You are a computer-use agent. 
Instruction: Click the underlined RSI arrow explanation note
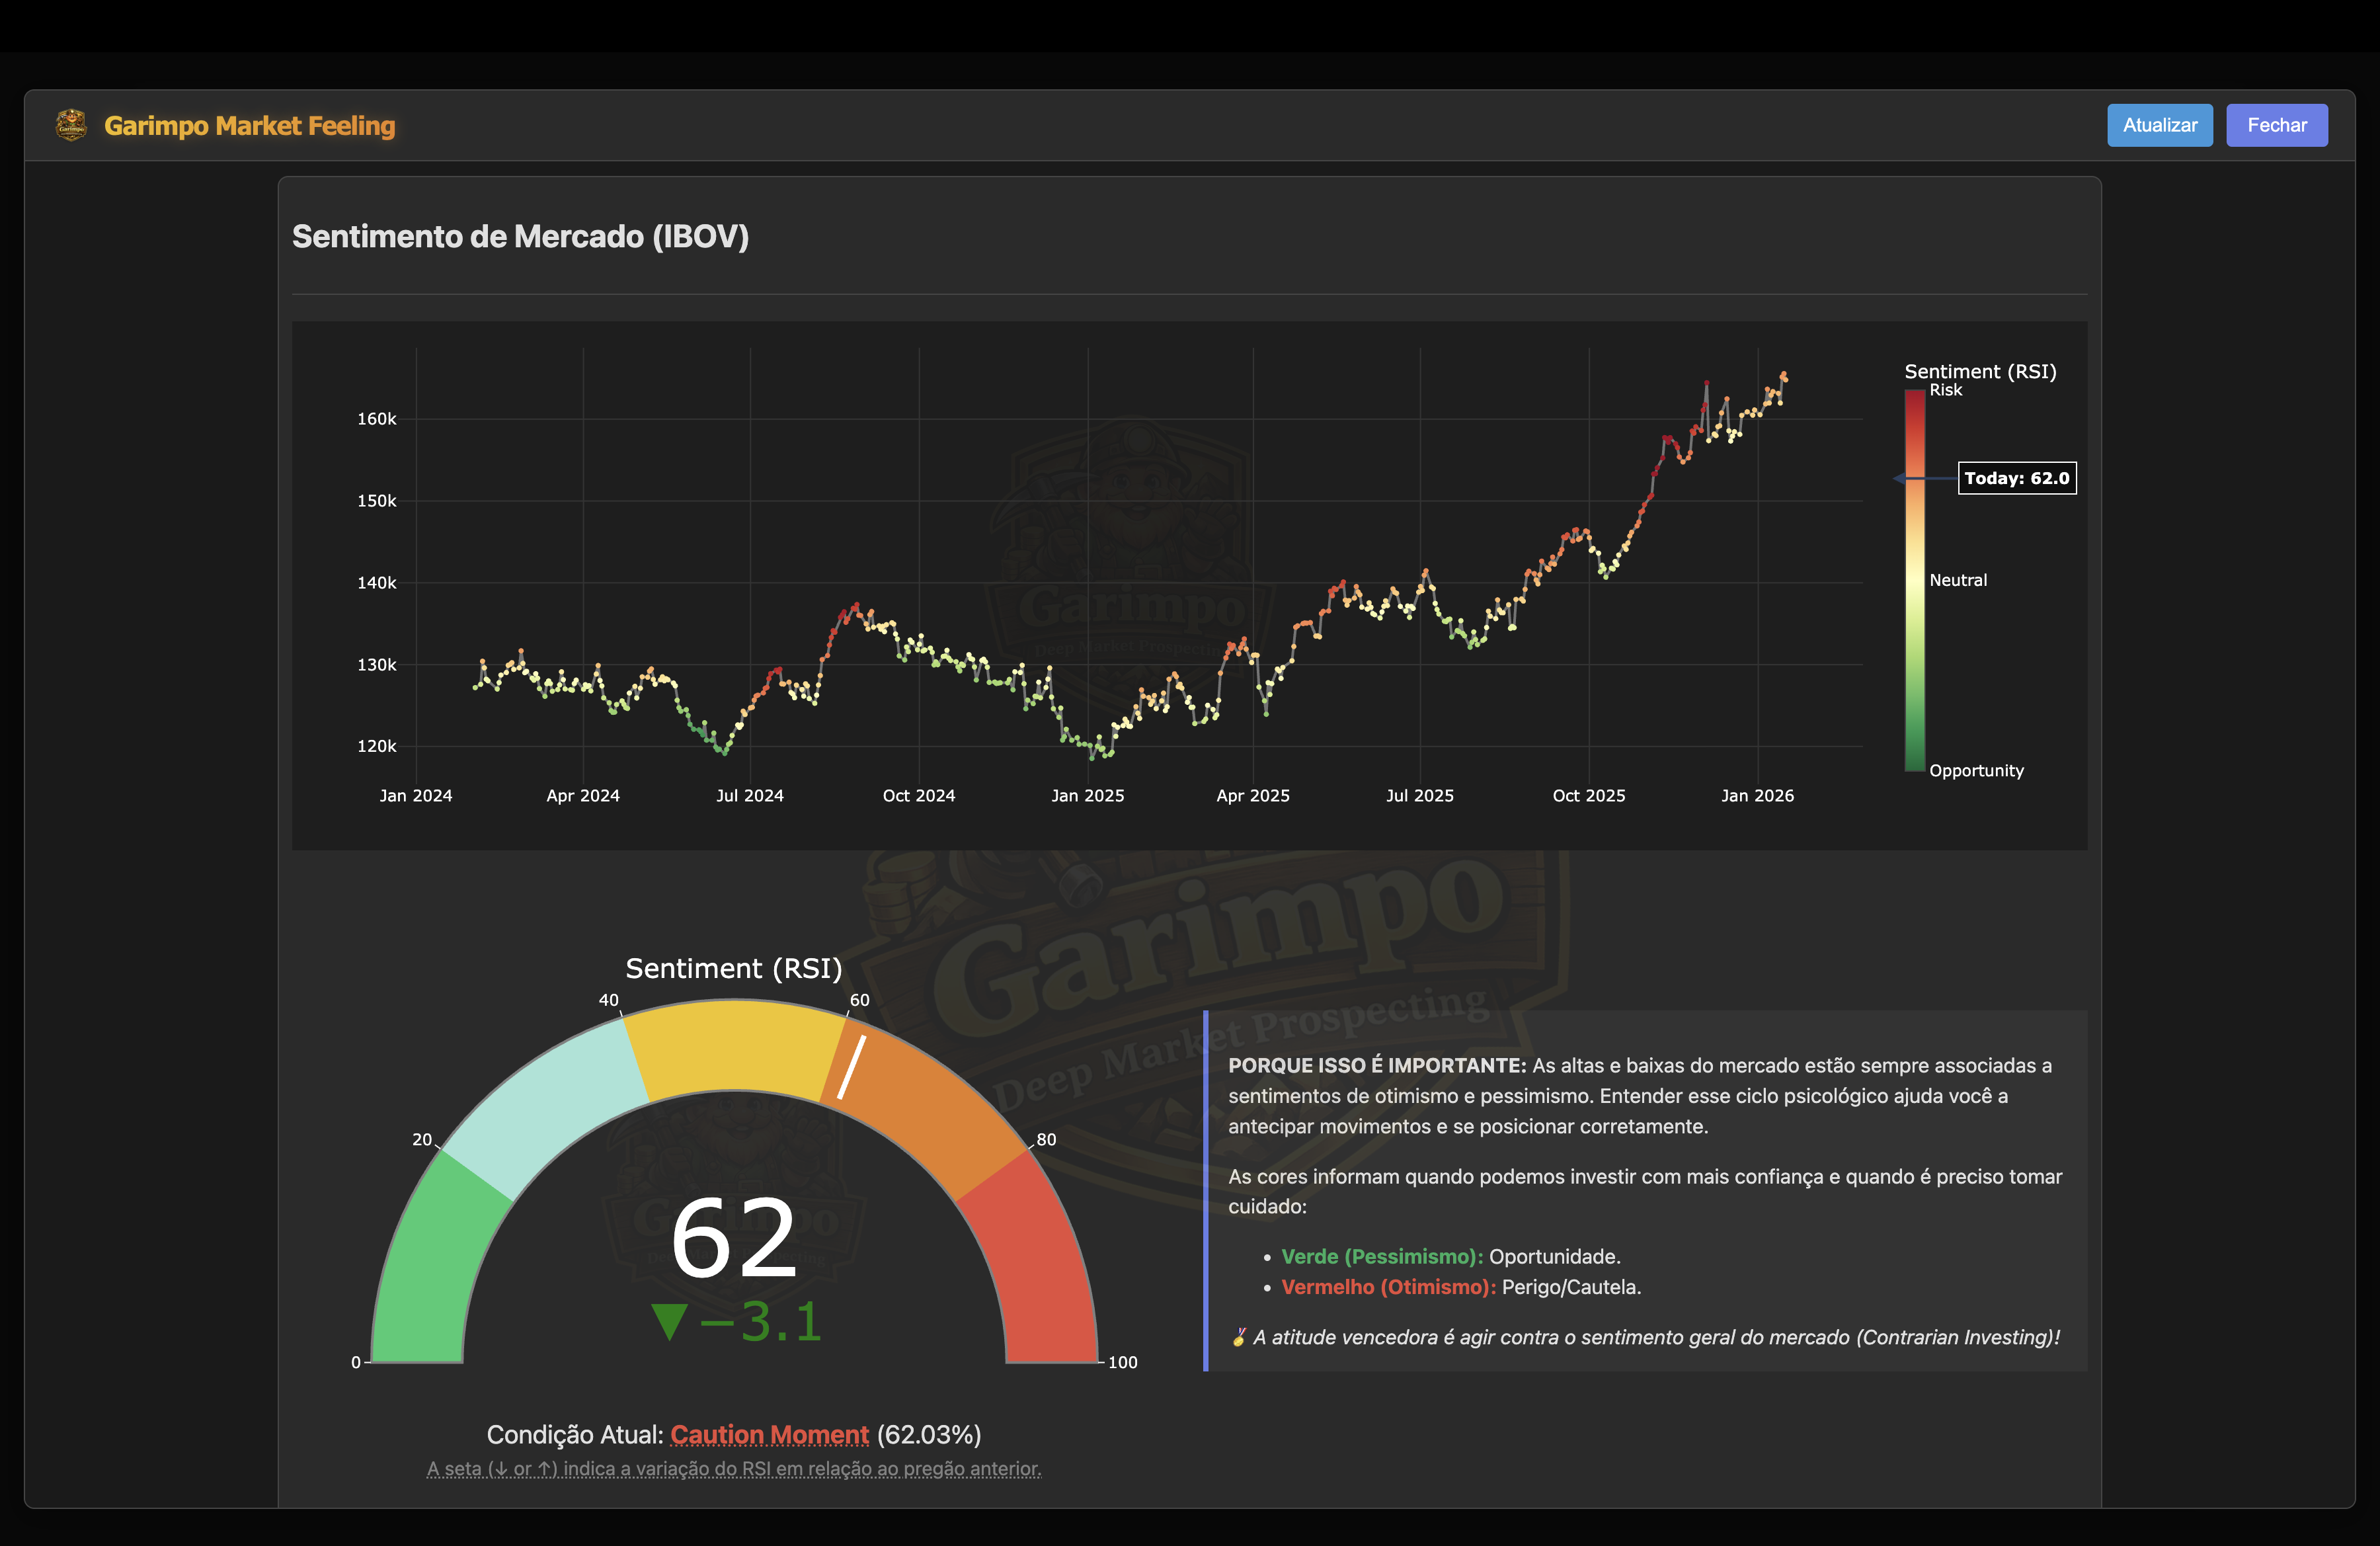[733, 1469]
